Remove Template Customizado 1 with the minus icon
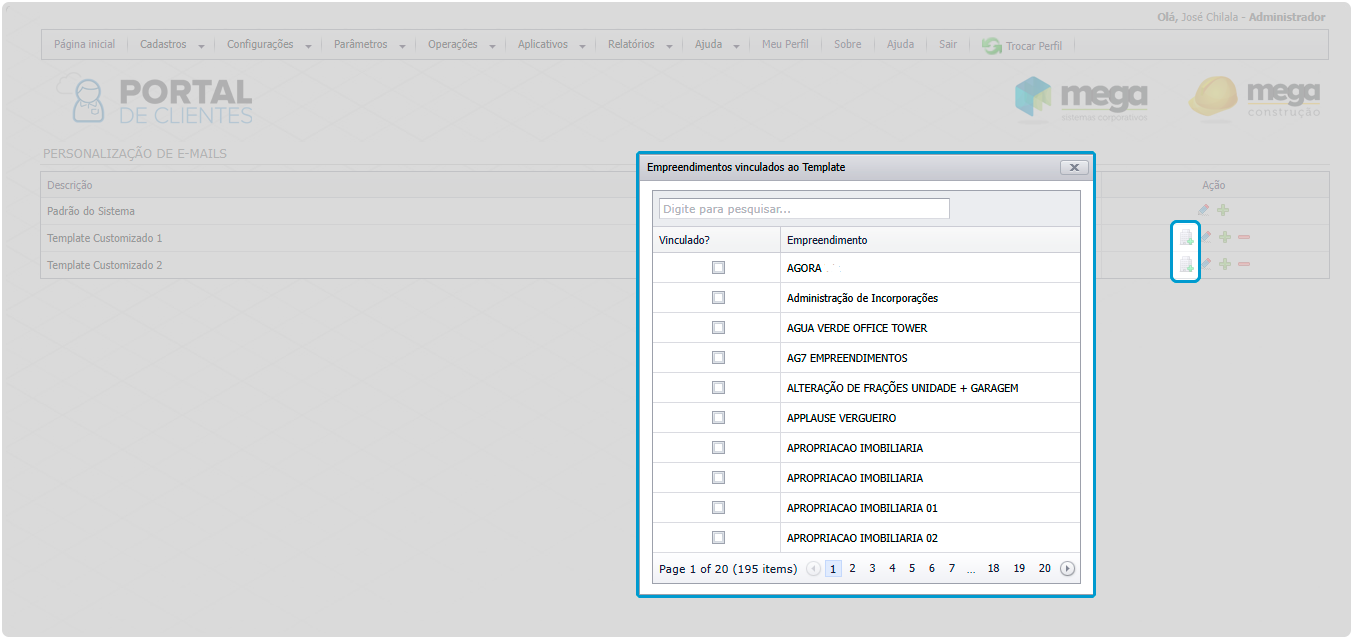1353x639 pixels. tap(1244, 238)
